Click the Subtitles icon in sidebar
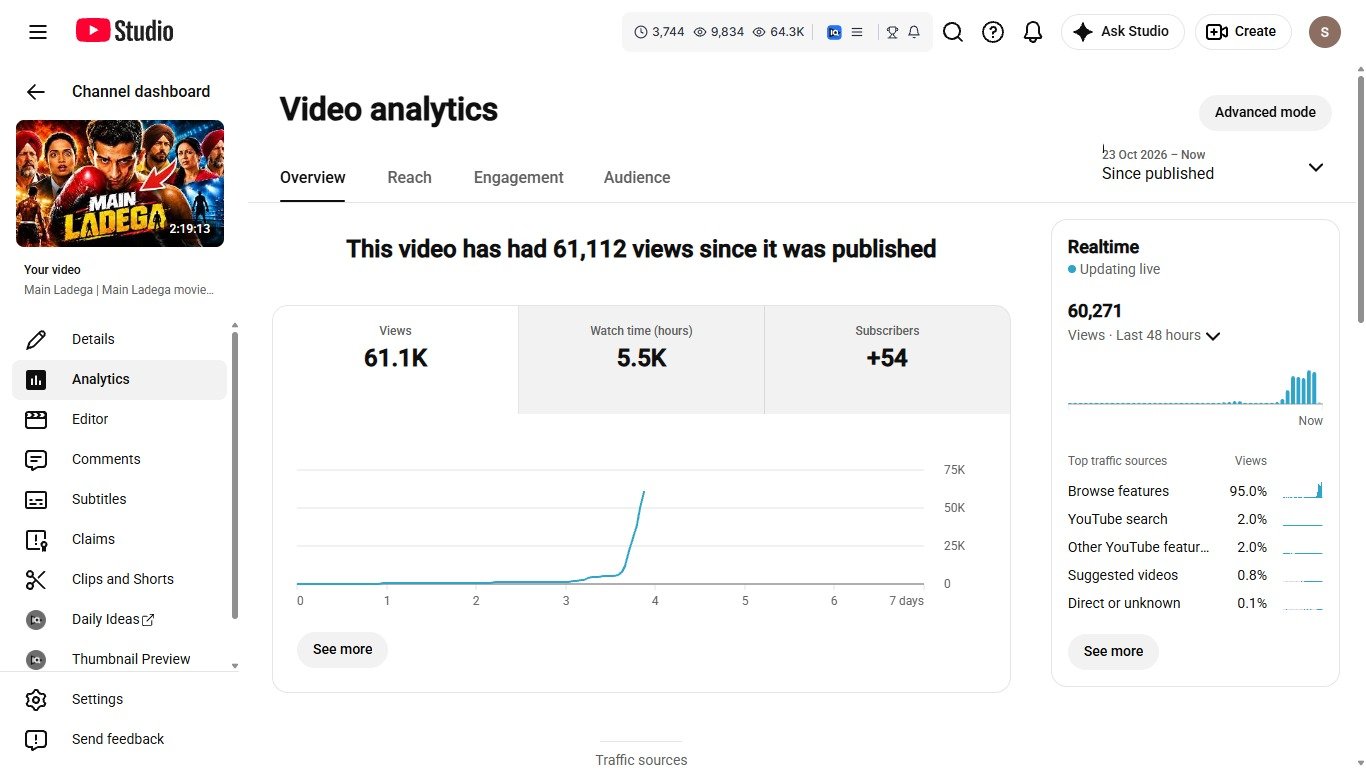This screenshot has height=768, width=1366. [36, 499]
